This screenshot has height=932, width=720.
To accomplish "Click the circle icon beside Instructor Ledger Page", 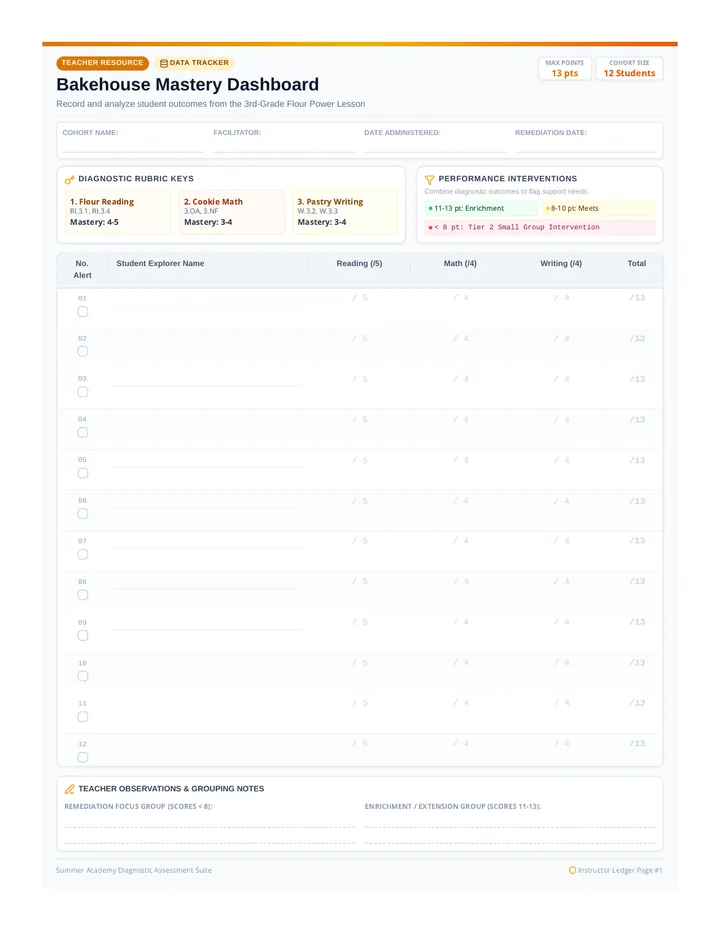I will [573, 870].
